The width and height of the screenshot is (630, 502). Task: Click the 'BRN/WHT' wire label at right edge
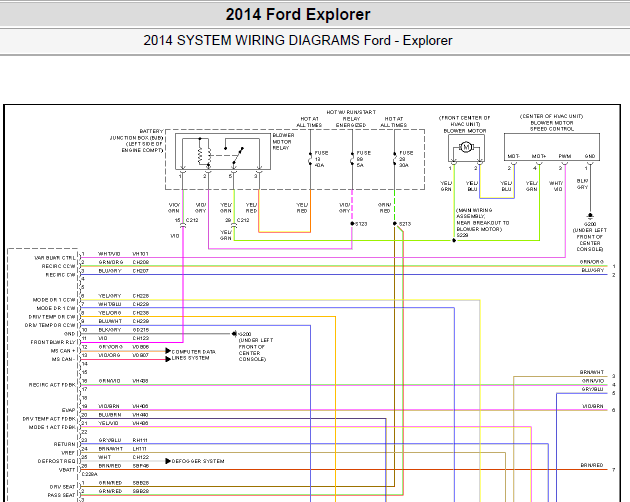(592, 372)
